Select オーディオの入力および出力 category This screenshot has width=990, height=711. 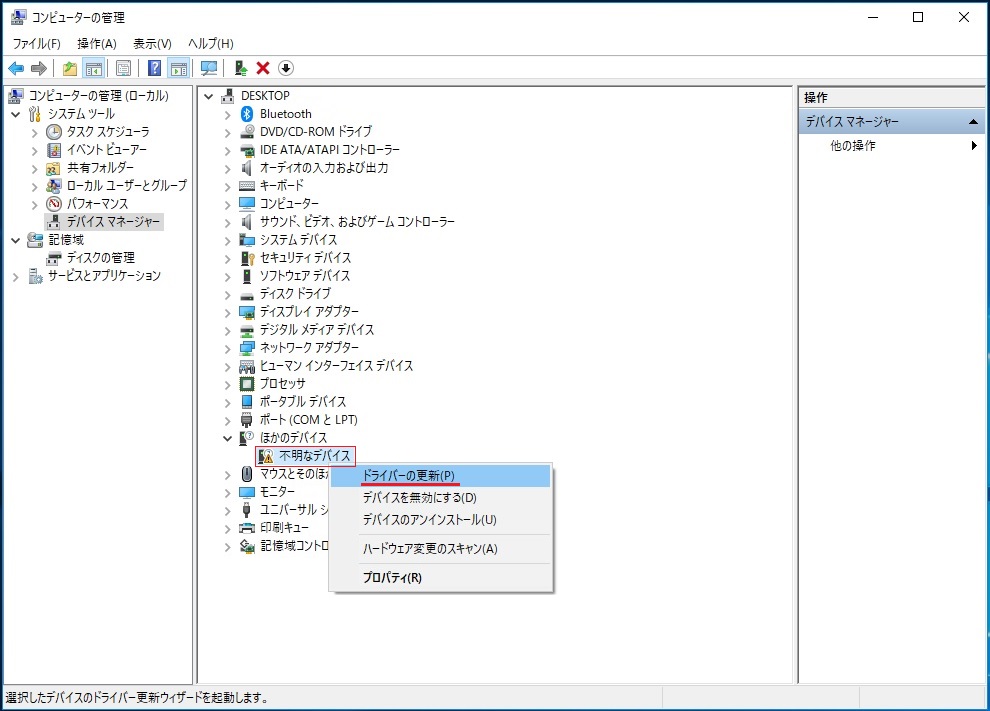pyautogui.click(x=324, y=168)
